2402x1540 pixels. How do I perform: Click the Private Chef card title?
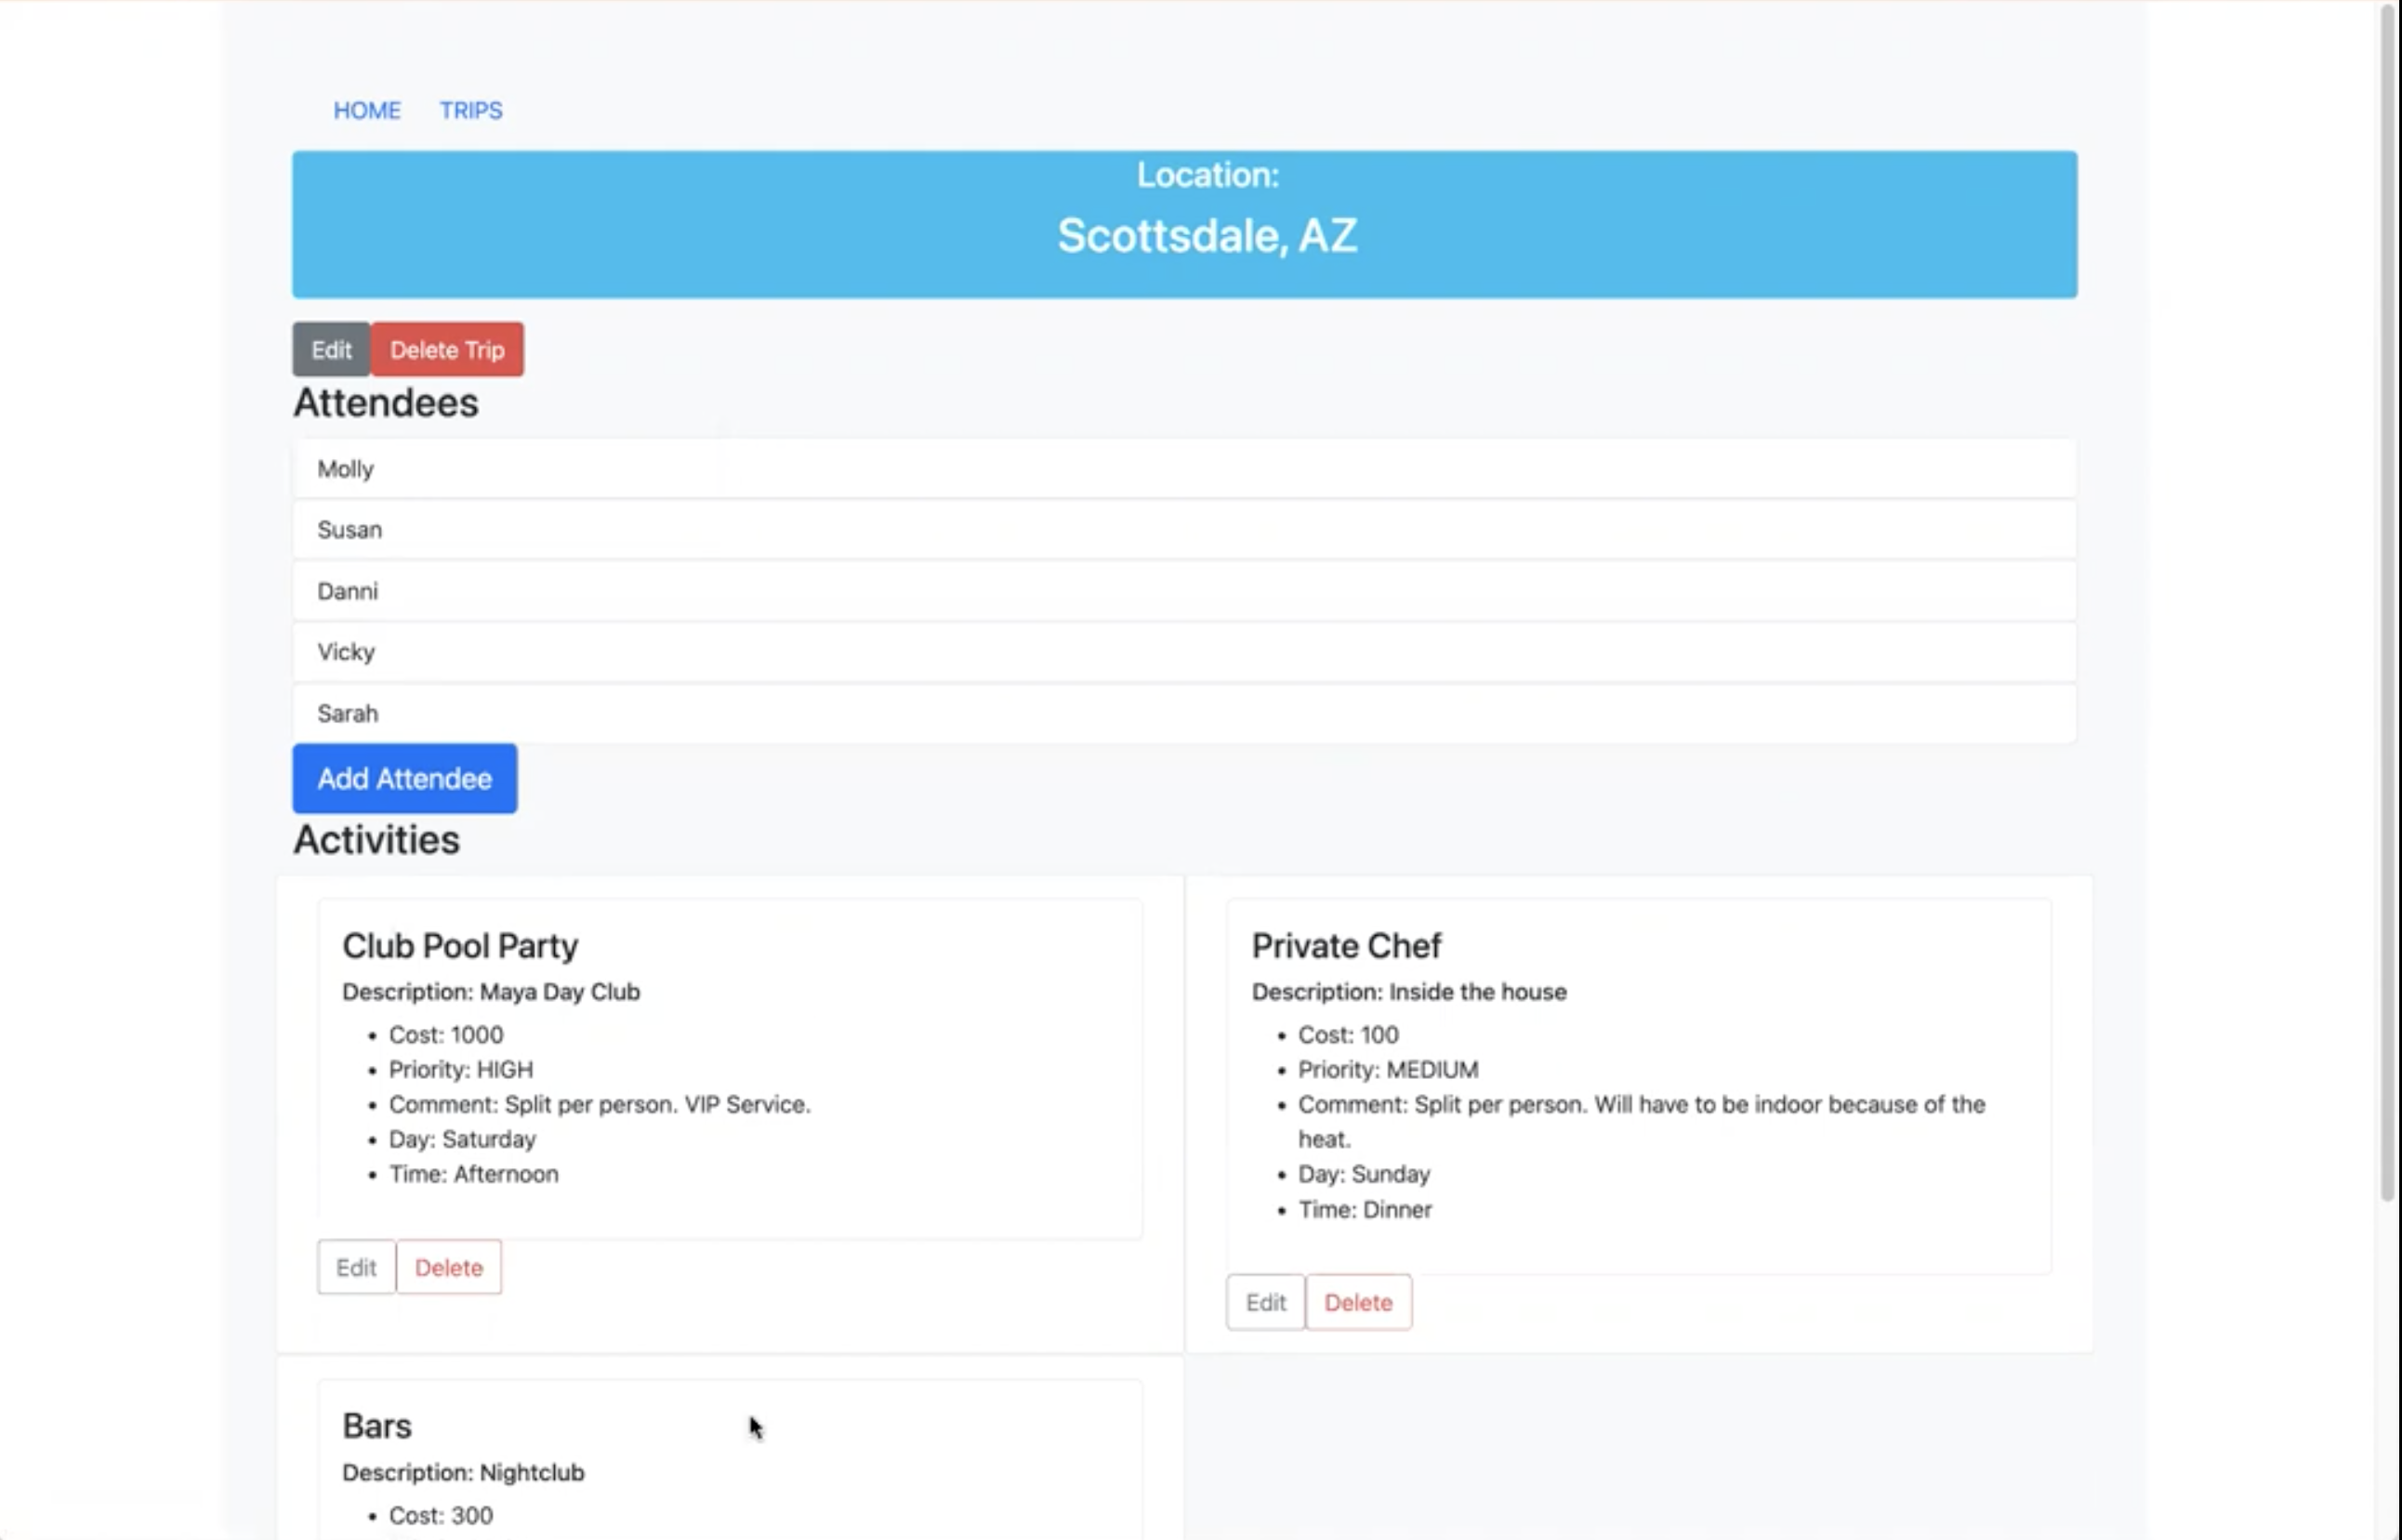click(1346, 946)
